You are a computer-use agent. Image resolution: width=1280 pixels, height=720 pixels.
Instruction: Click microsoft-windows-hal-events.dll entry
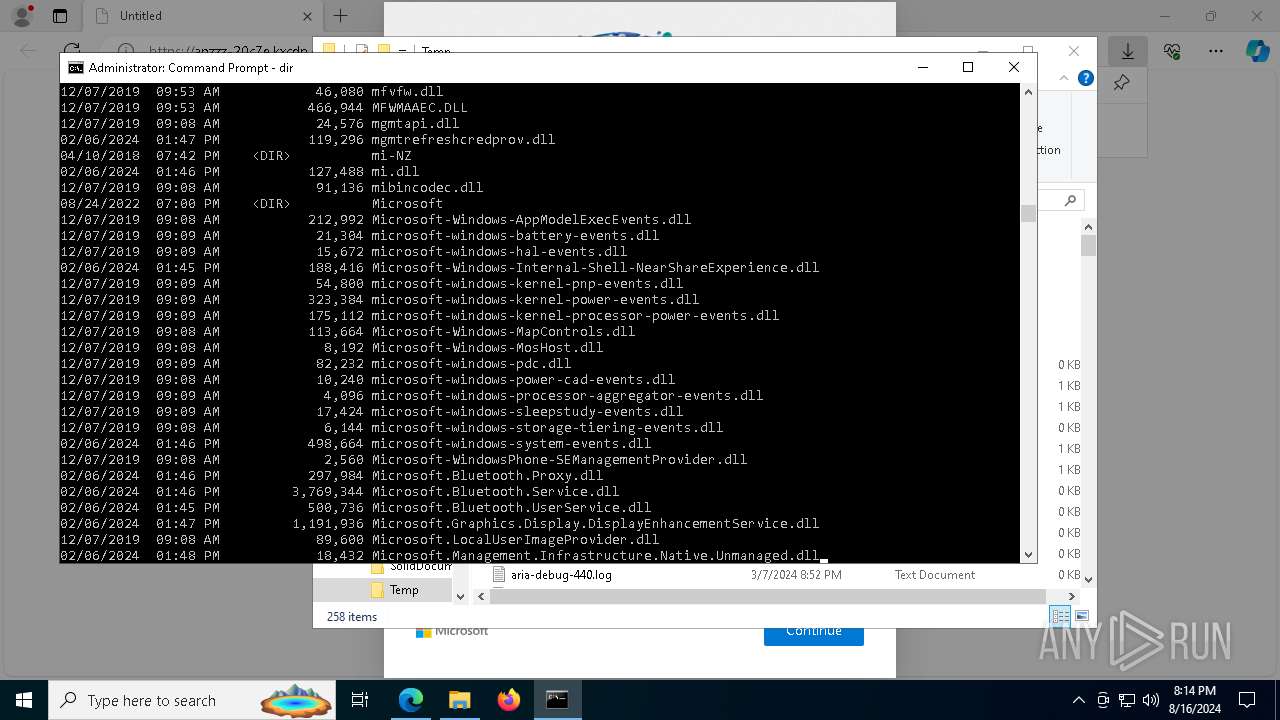click(x=499, y=251)
